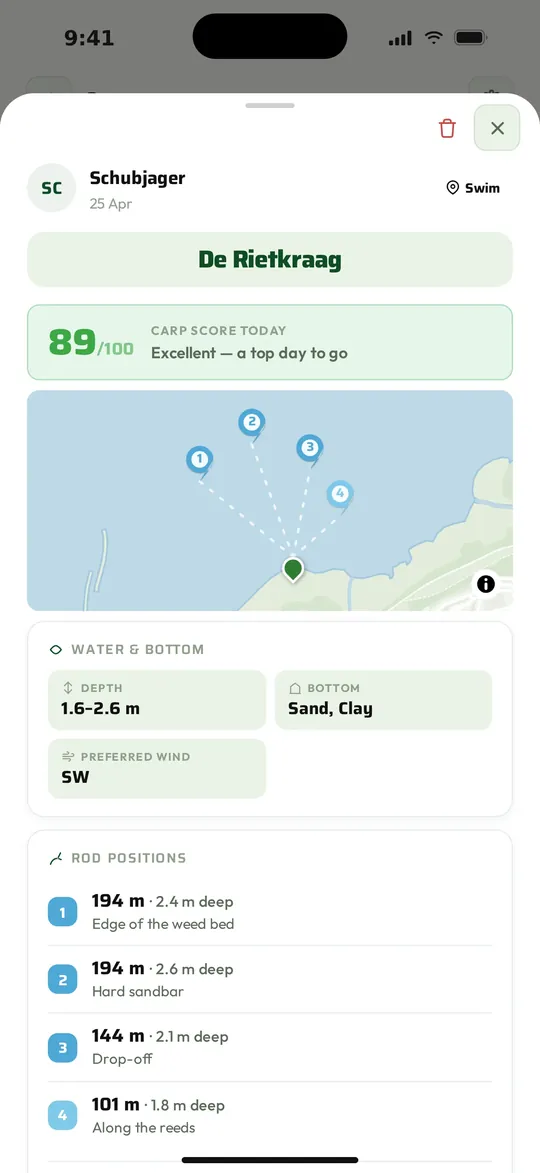This screenshot has width=540, height=1173.
Task: Open the Carp Score Today card
Action: coord(270,342)
